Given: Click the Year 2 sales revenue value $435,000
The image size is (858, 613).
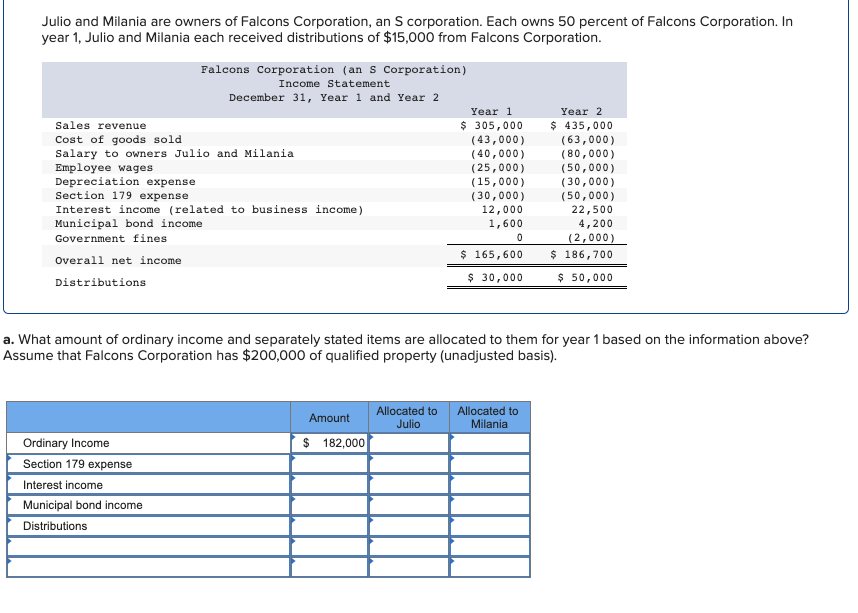Looking at the screenshot, I should tap(581, 125).
